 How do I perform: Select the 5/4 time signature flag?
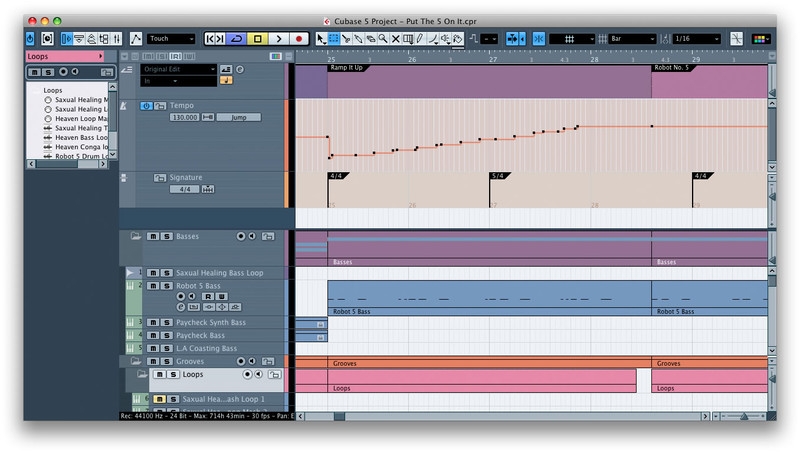point(498,176)
